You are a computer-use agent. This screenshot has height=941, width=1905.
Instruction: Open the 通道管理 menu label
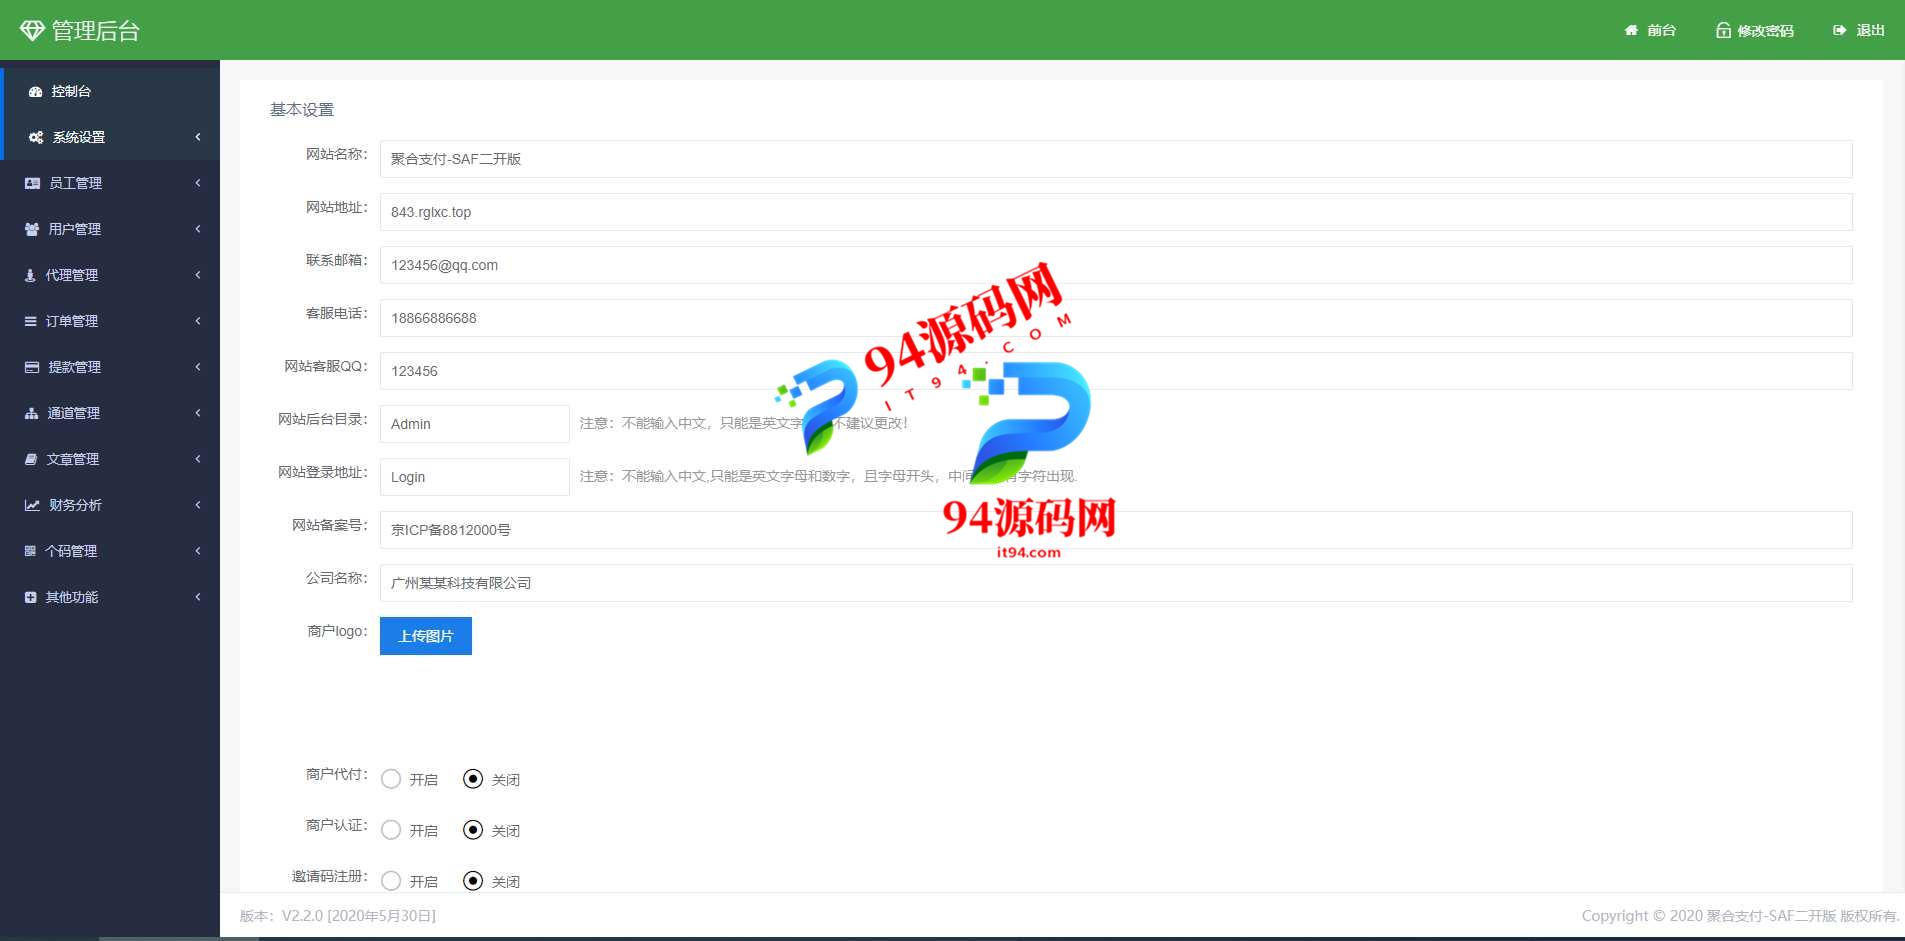point(73,413)
